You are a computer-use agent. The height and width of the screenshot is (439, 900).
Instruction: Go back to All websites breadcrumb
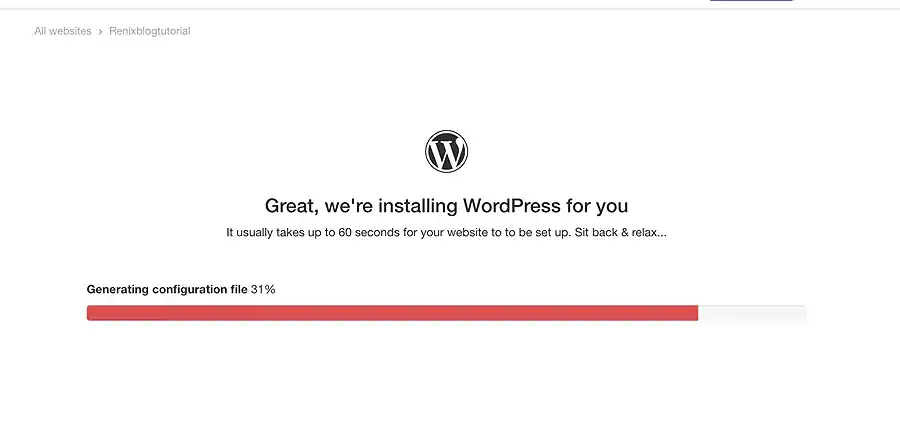point(63,31)
